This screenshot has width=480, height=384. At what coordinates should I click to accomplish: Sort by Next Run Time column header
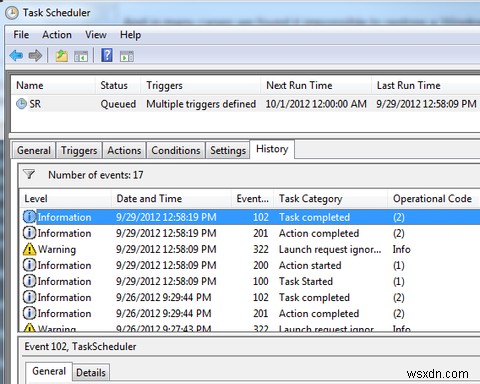point(316,85)
